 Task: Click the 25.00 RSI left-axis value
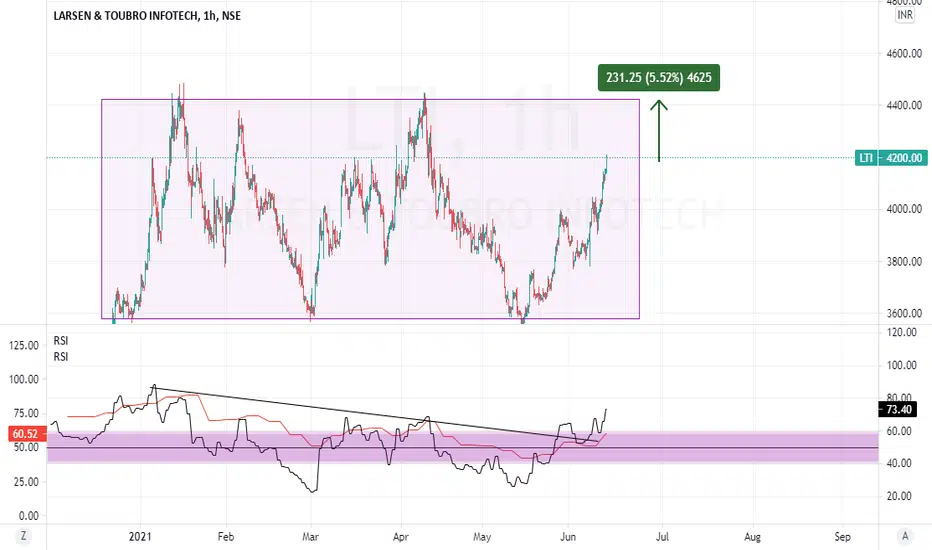[26, 482]
